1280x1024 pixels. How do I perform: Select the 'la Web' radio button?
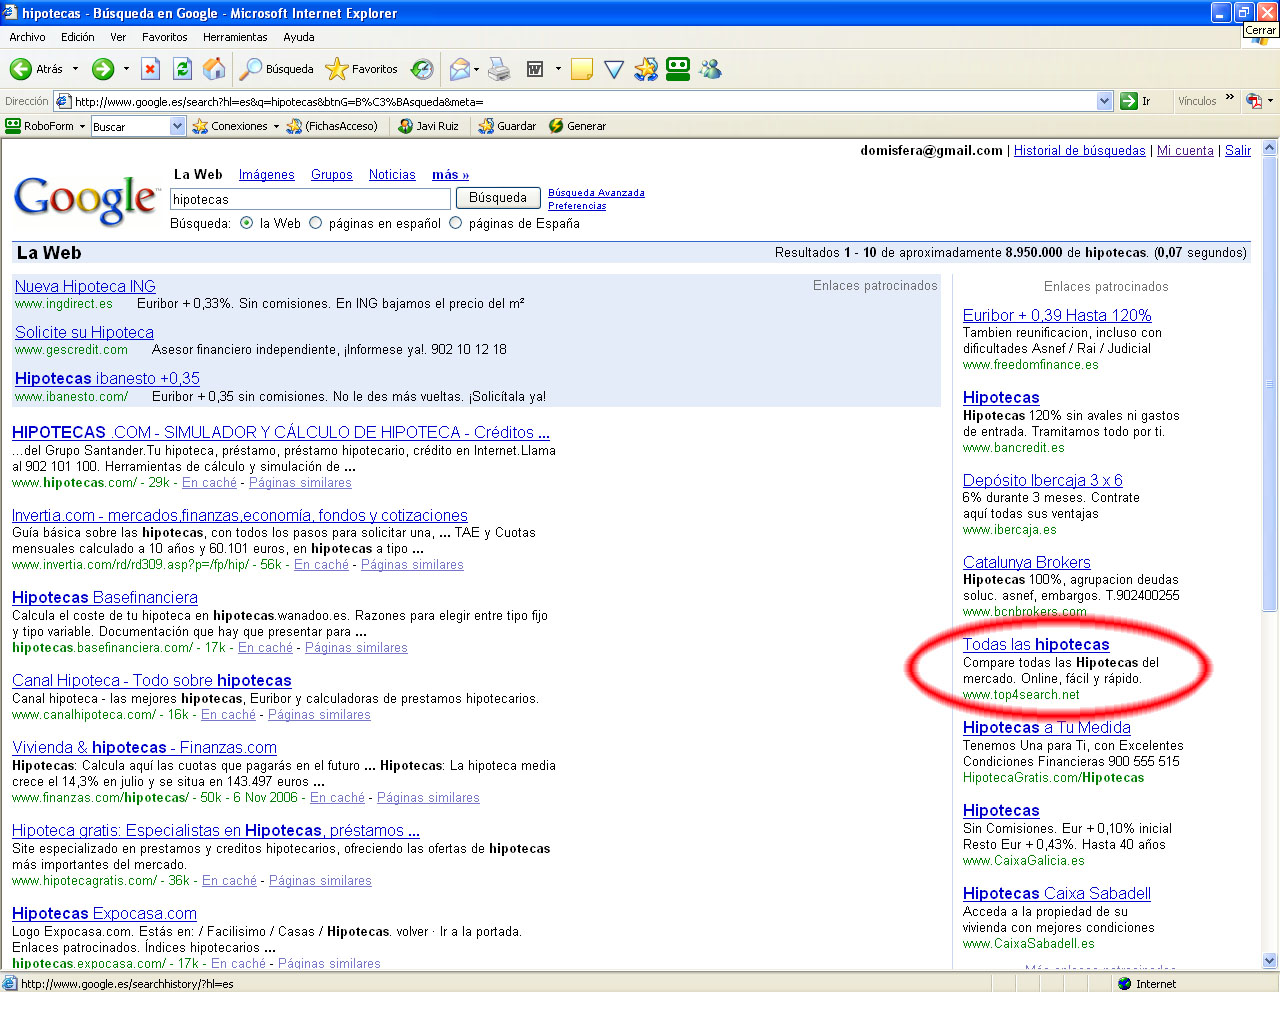247,223
